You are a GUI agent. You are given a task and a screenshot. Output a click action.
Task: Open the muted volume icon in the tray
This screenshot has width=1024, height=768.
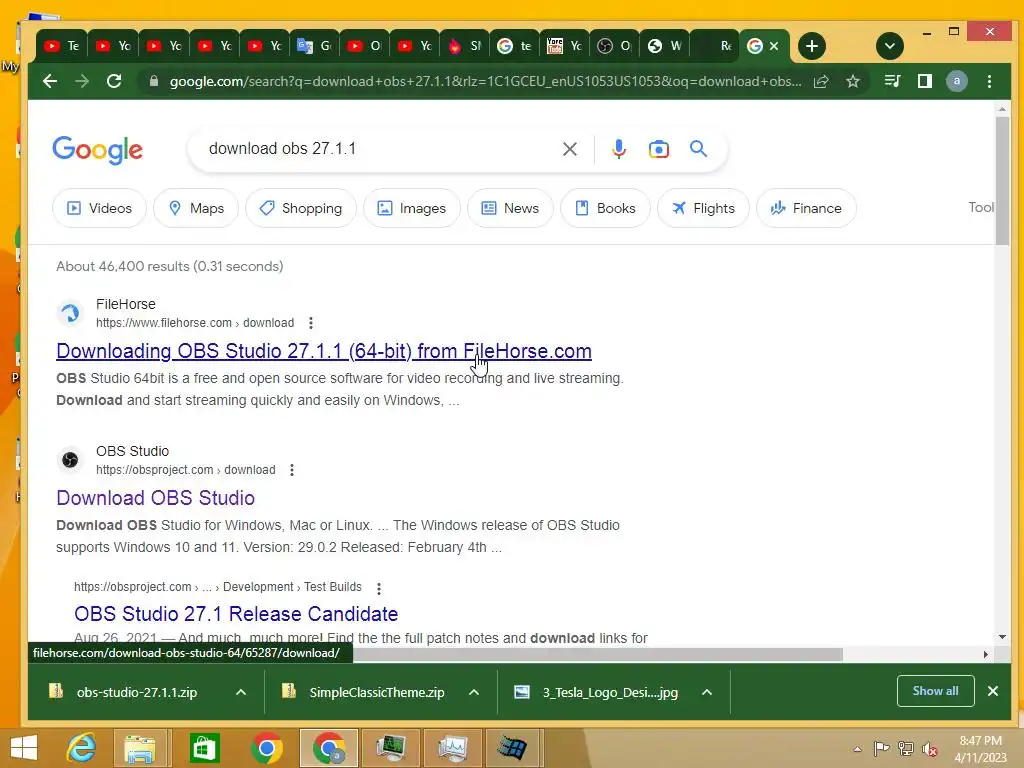click(x=929, y=749)
